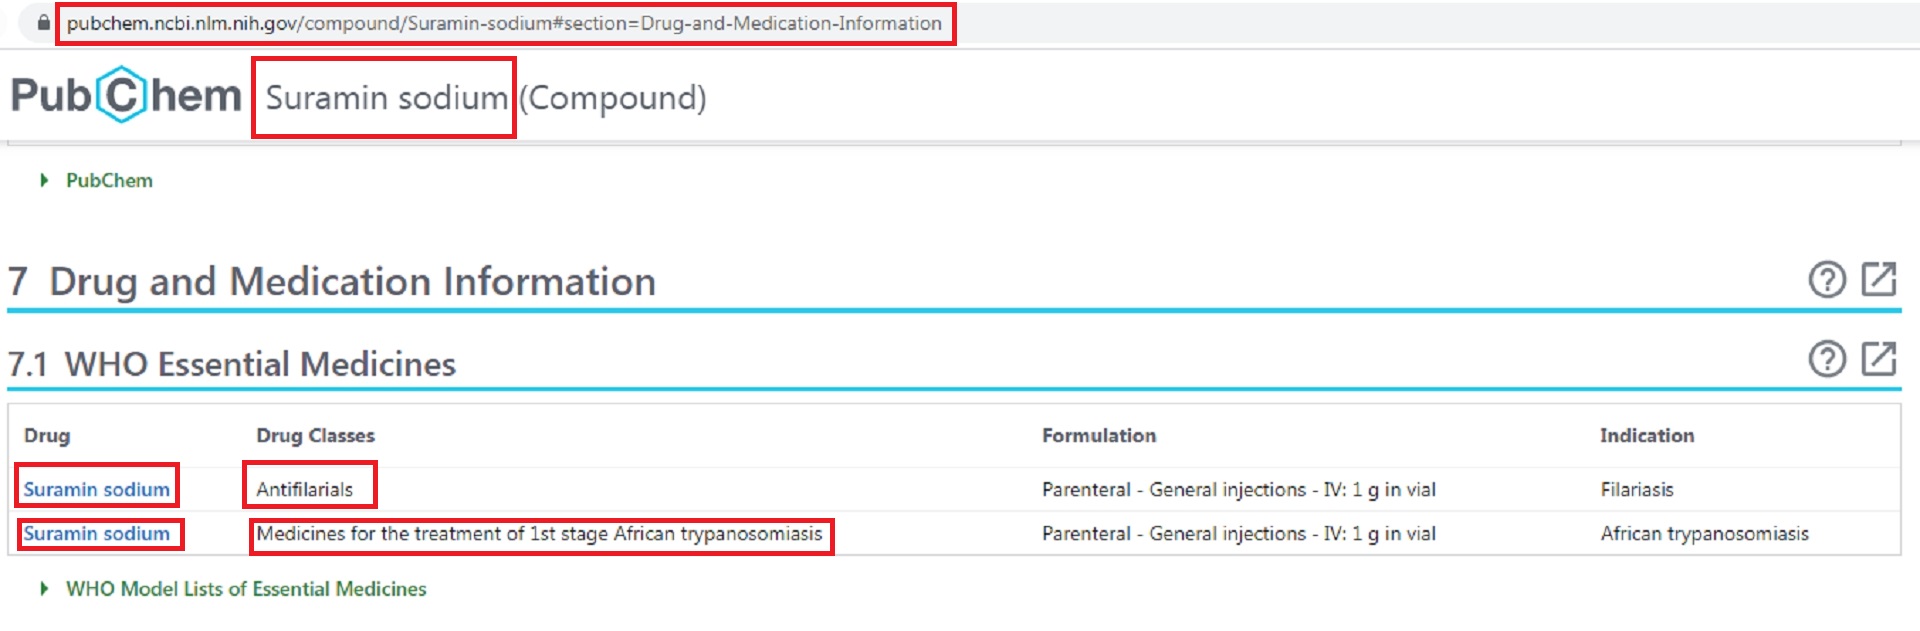Click the browser URL address field
Image resolution: width=1920 pixels, height=631 pixels.
tap(504, 23)
